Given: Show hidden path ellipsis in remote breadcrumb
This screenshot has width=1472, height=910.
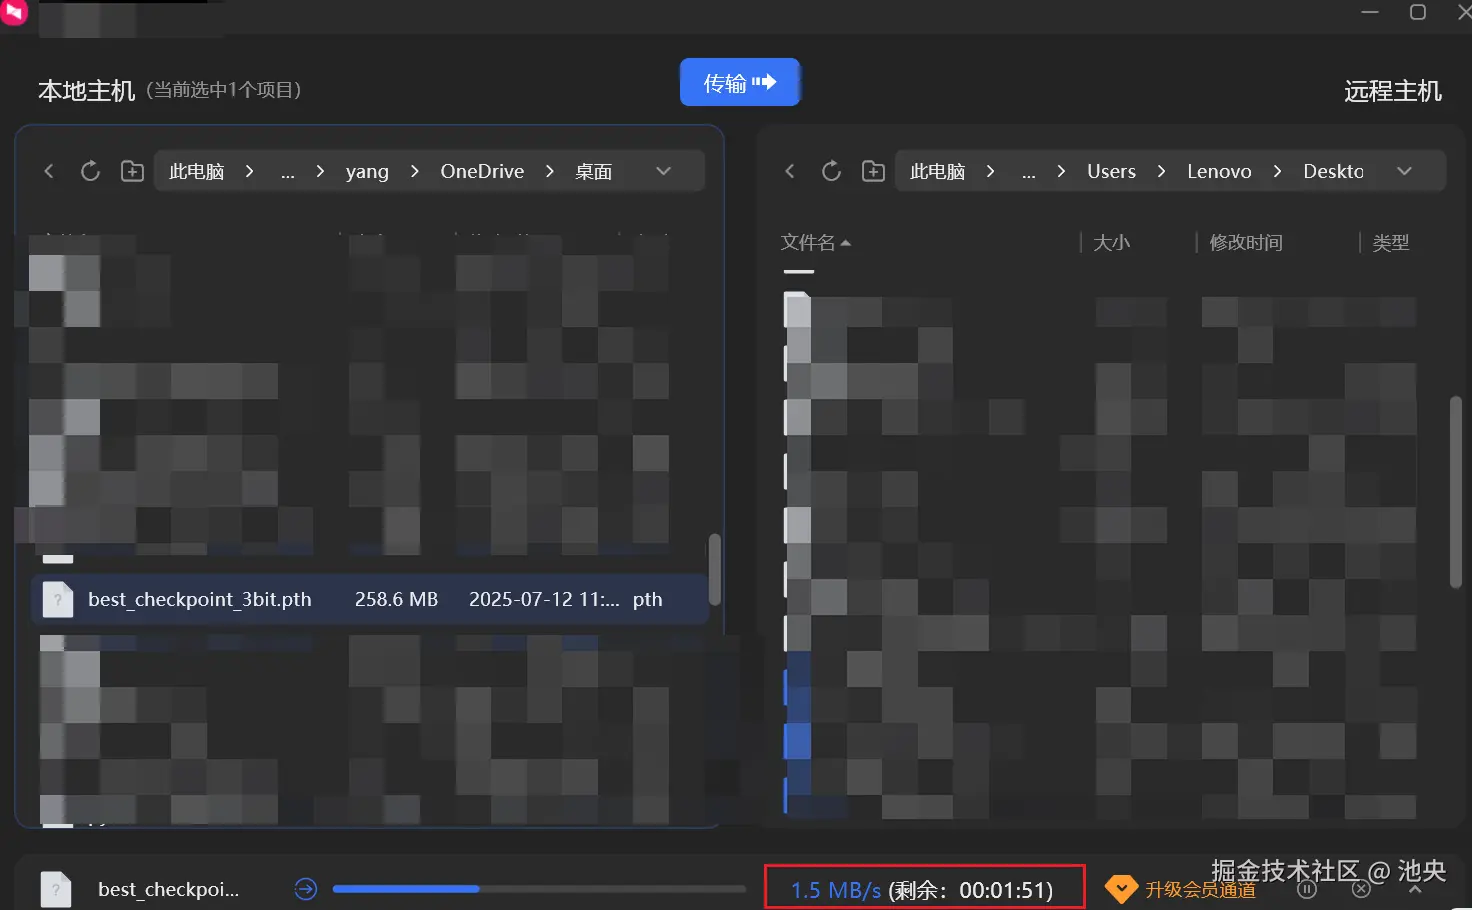Looking at the screenshot, I should [1029, 172].
